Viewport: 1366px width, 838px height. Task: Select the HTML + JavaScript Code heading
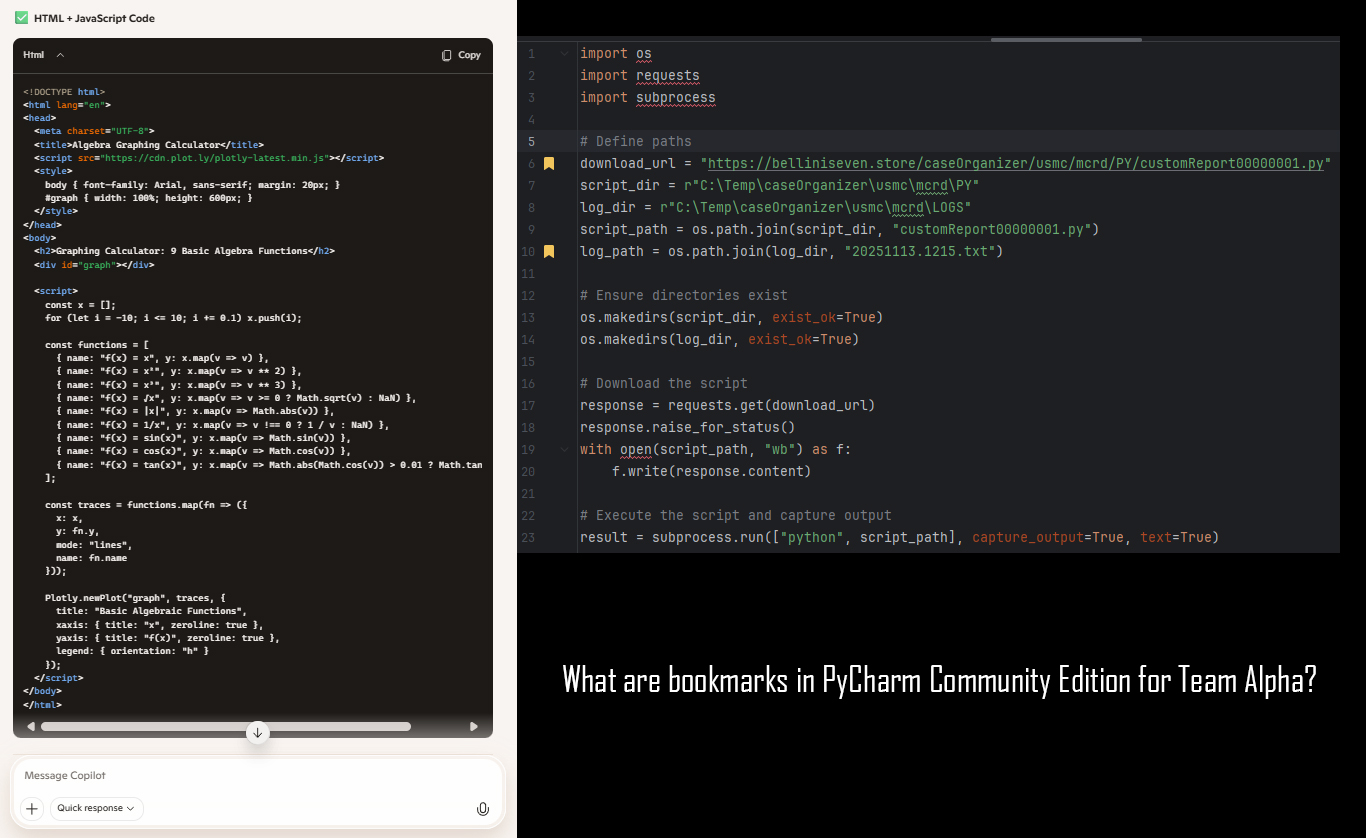tap(94, 18)
